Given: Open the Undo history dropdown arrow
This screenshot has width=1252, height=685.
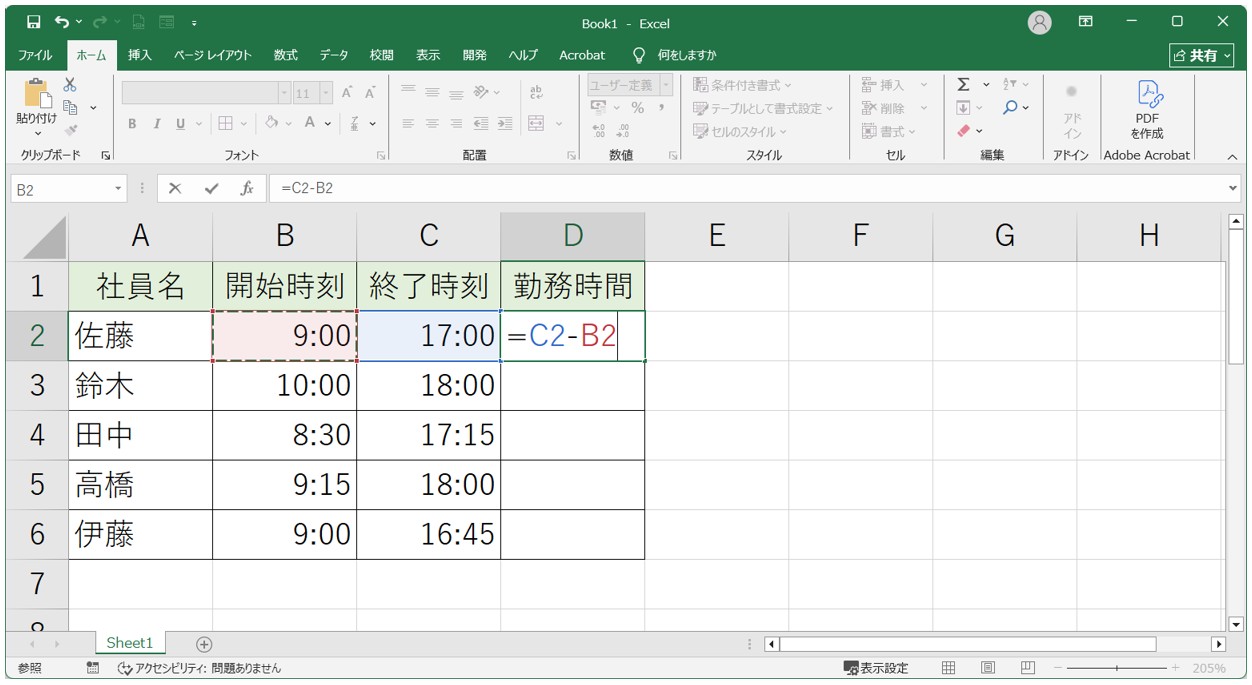Looking at the screenshot, I should 78,22.
